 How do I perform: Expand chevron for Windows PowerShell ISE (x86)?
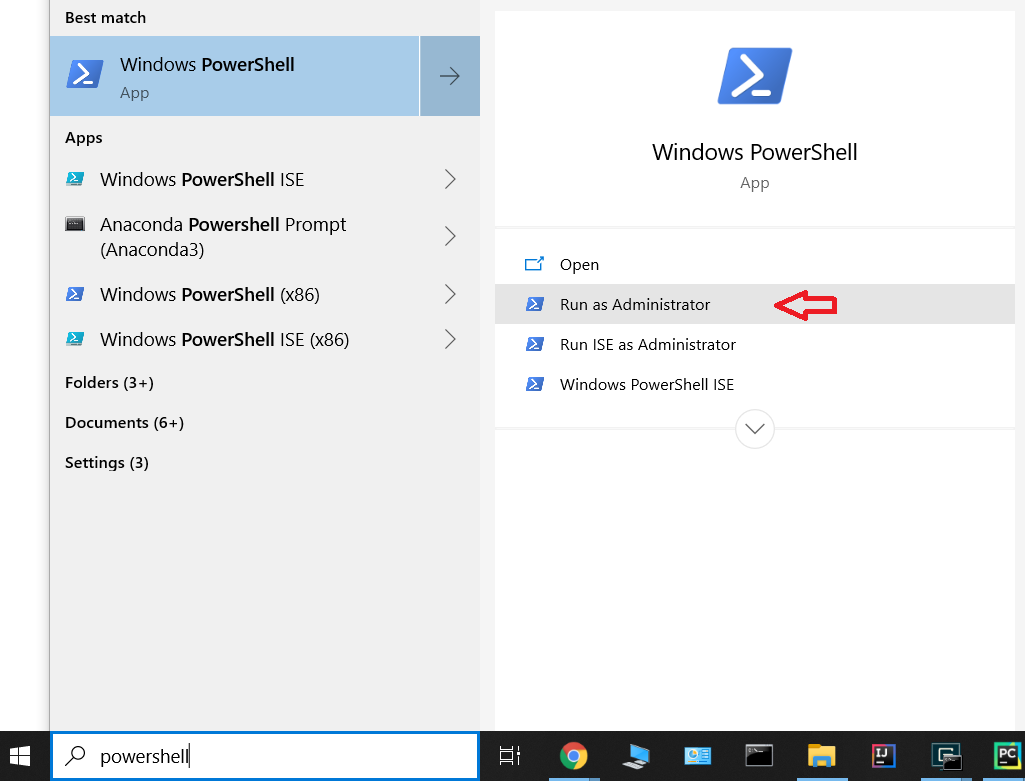click(x=450, y=339)
